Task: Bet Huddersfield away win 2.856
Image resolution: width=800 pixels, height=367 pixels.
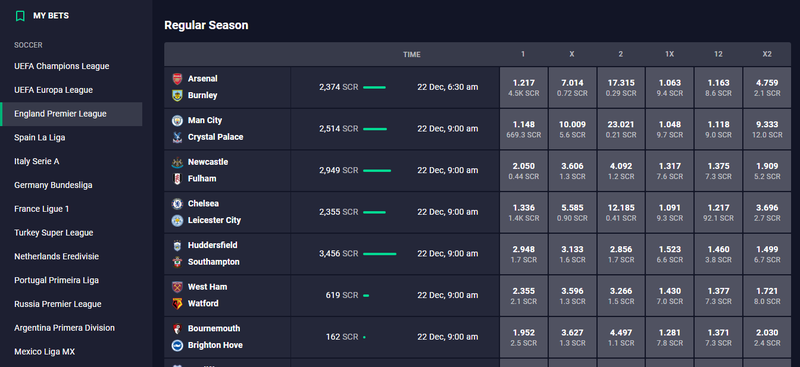Action: pos(621,254)
